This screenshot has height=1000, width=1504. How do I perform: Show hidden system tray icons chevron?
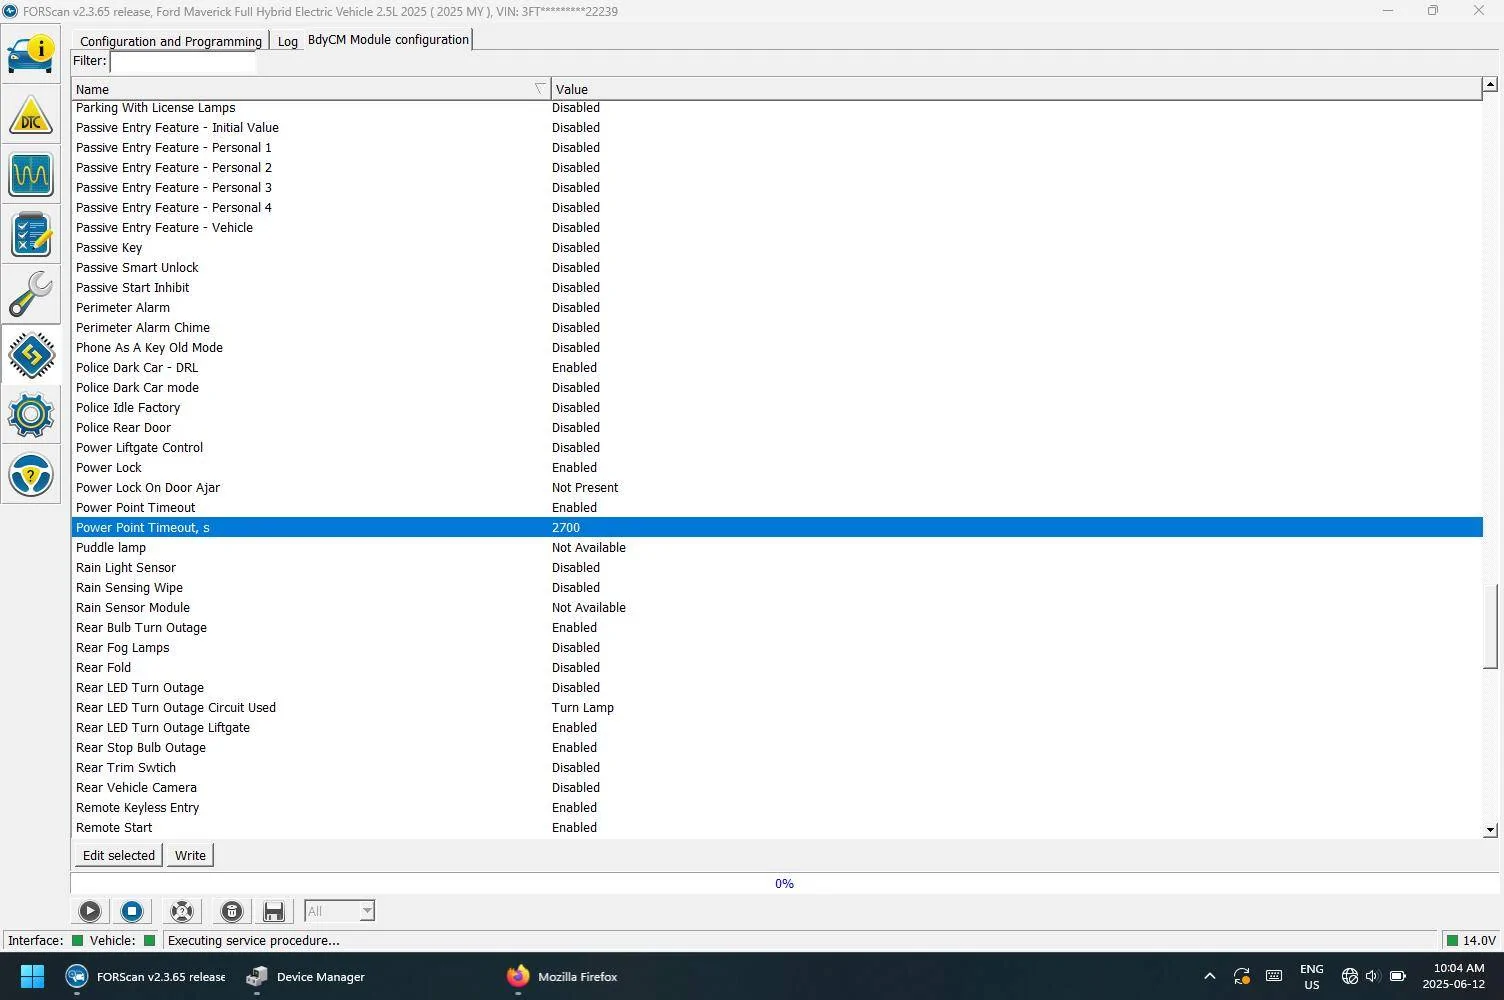coord(1209,976)
